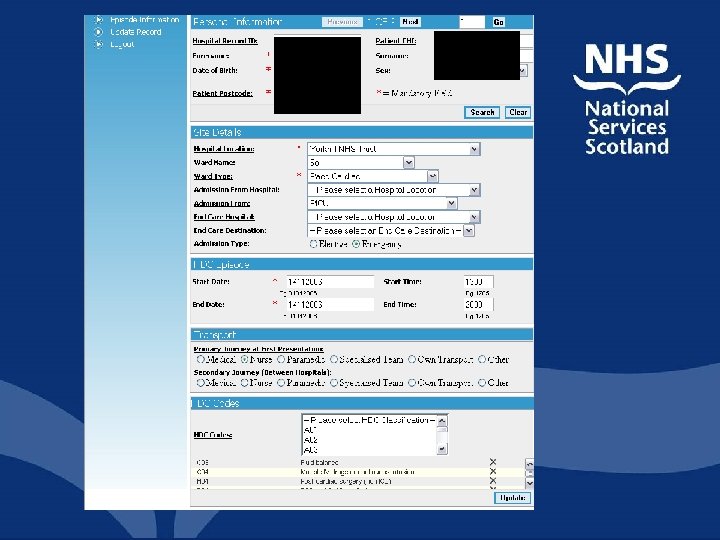The width and height of the screenshot is (720, 540).
Task: Click the selected codes table scroll up arrow
Action: 529,463
